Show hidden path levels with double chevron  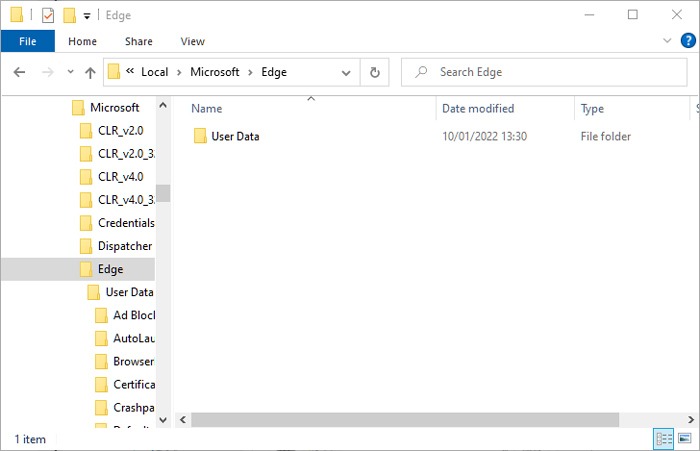click(130, 71)
